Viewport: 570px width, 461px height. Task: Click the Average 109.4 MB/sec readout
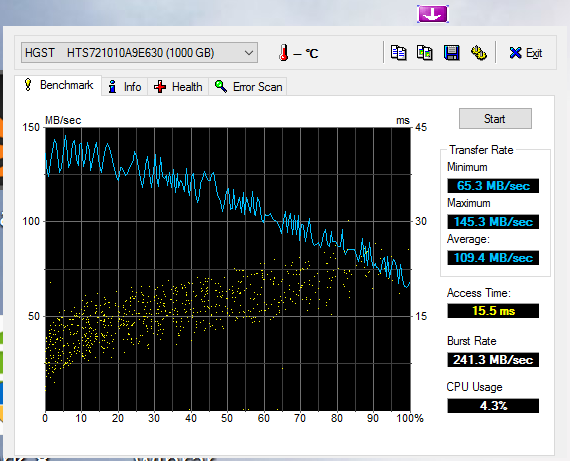pos(493,258)
